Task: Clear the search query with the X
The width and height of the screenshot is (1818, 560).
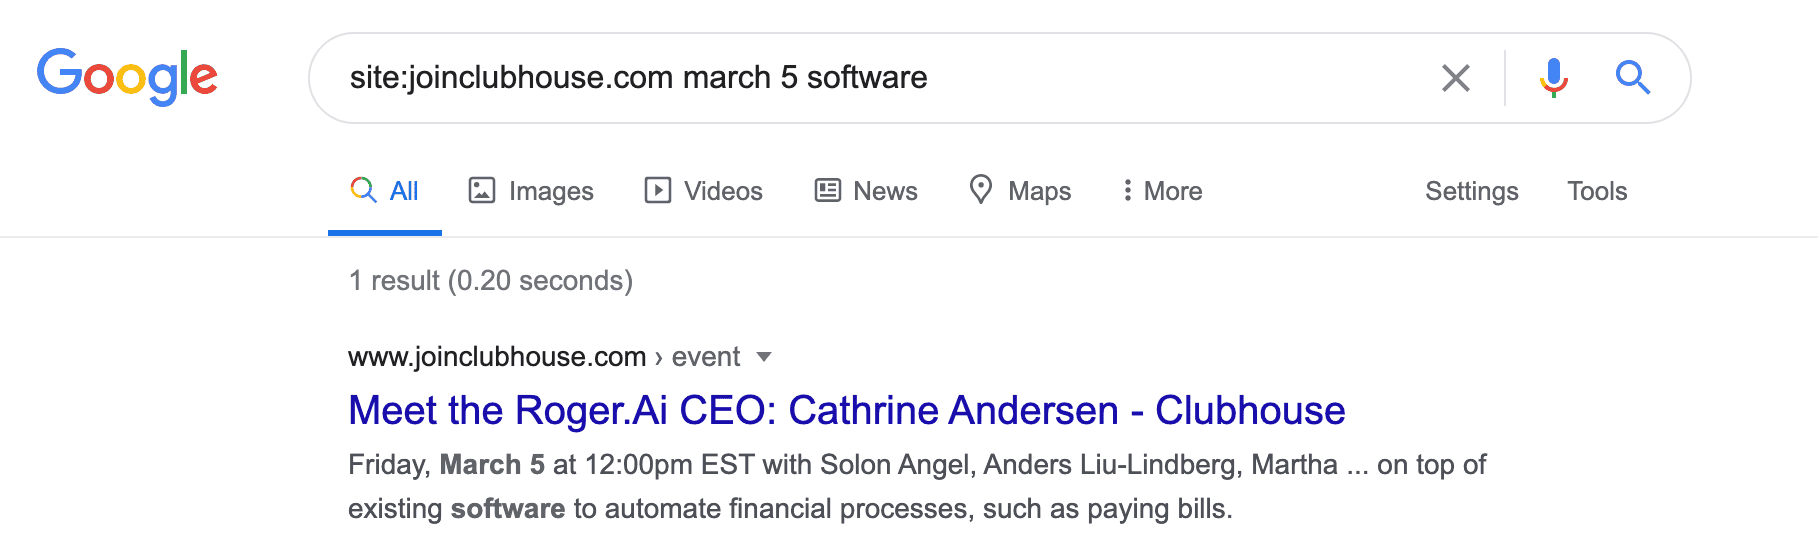Action: 1455,77
